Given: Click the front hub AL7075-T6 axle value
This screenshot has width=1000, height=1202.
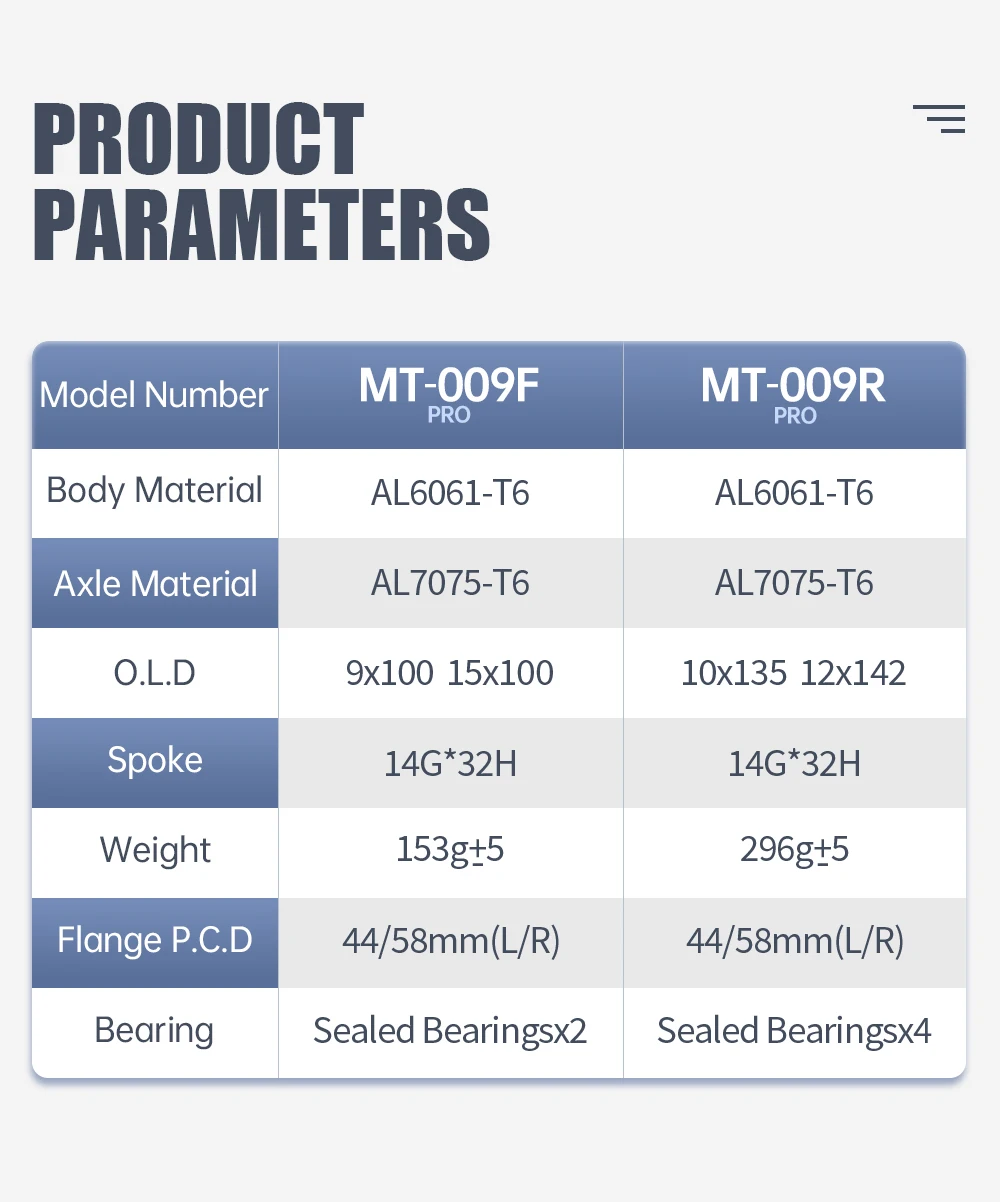Looking at the screenshot, I should point(450,583).
